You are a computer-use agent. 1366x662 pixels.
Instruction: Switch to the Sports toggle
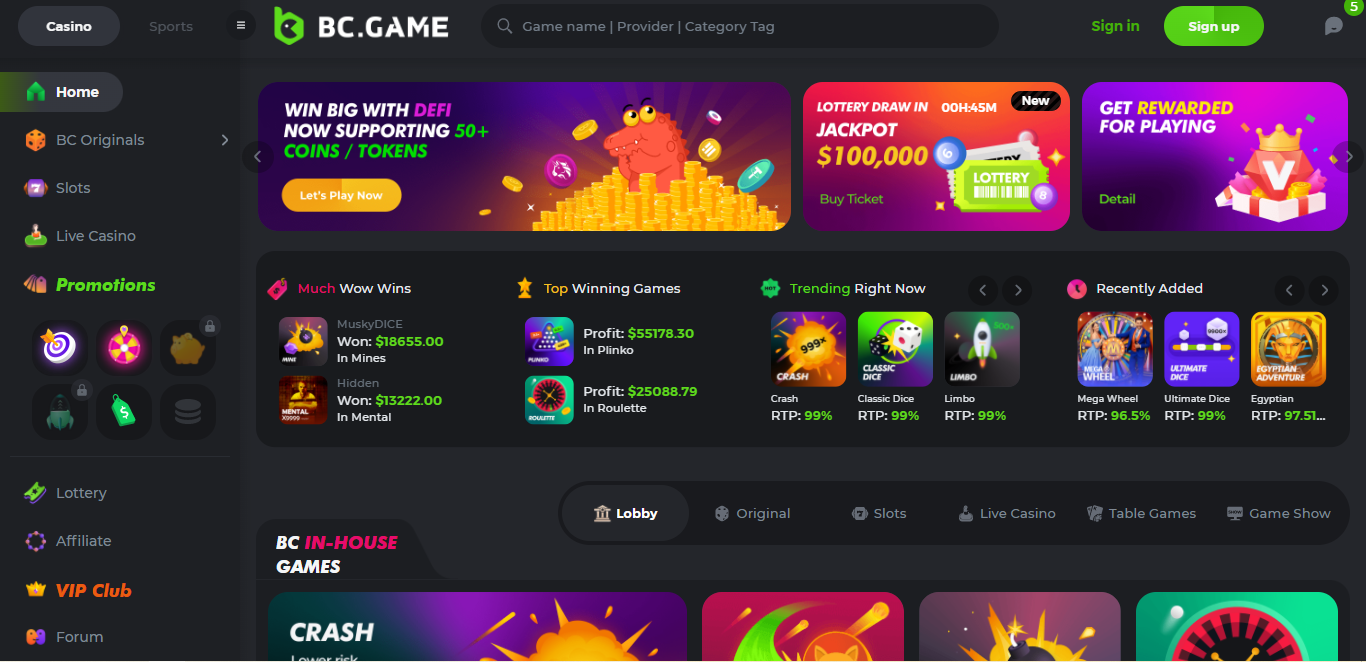[171, 26]
